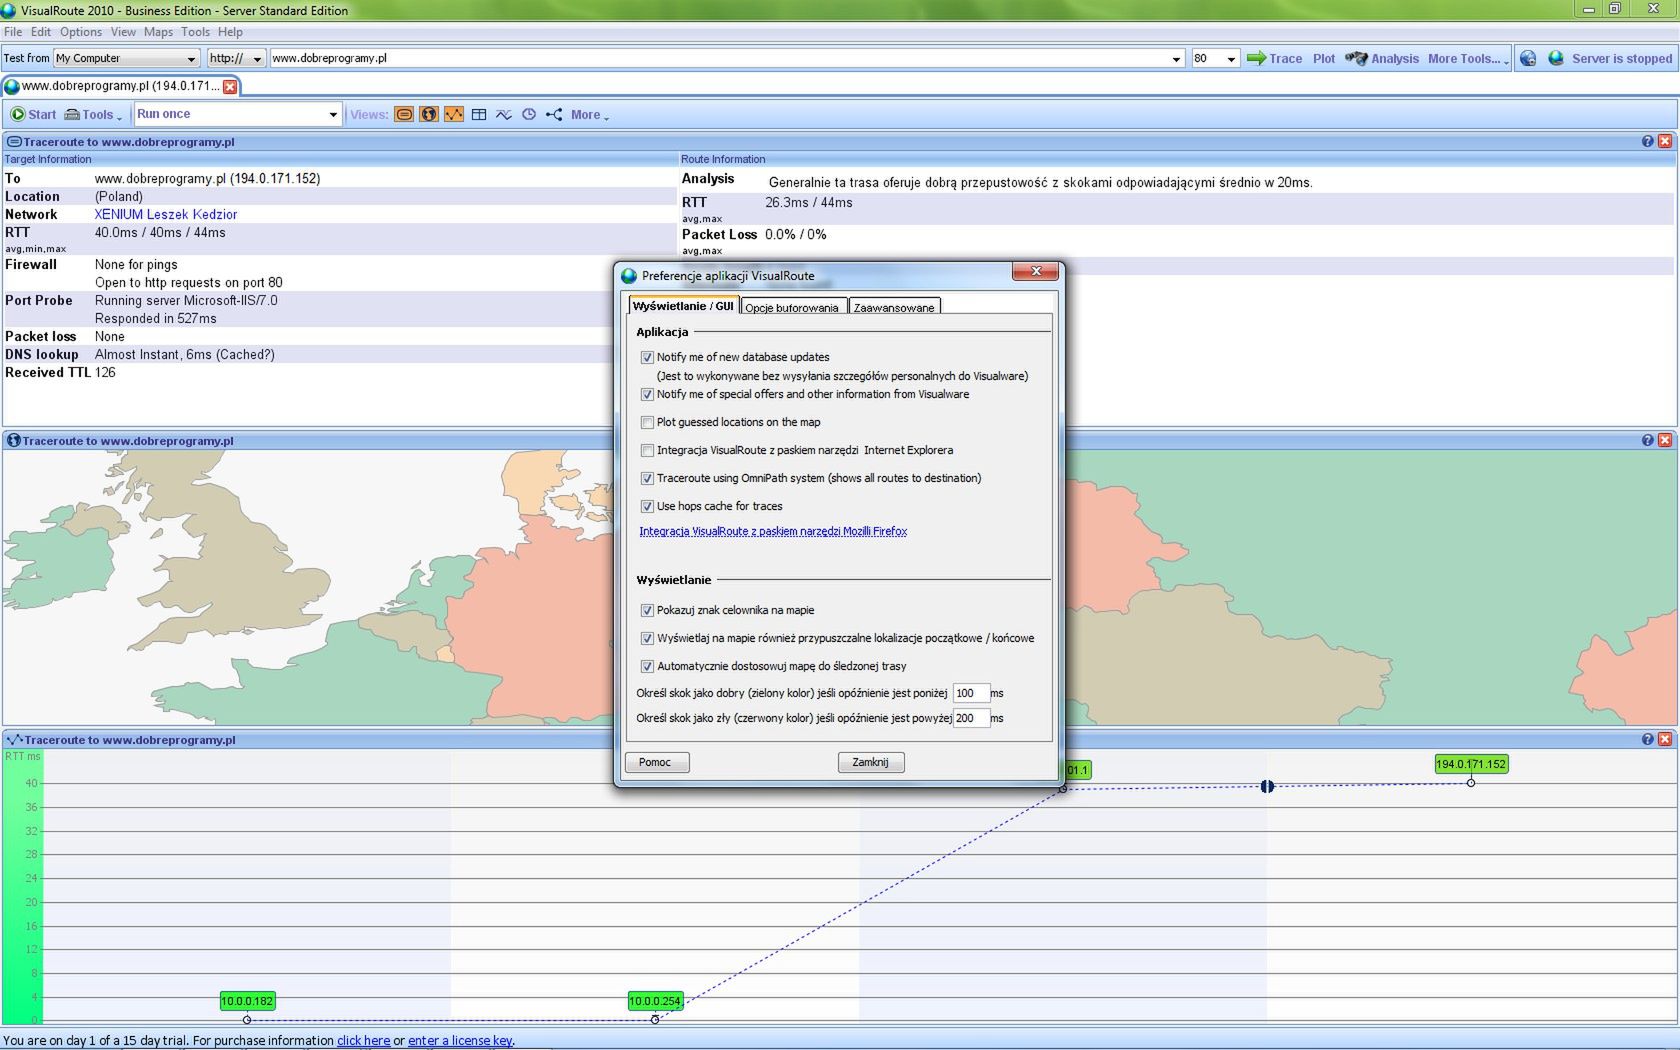Click the green Start play icon

coord(17,114)
